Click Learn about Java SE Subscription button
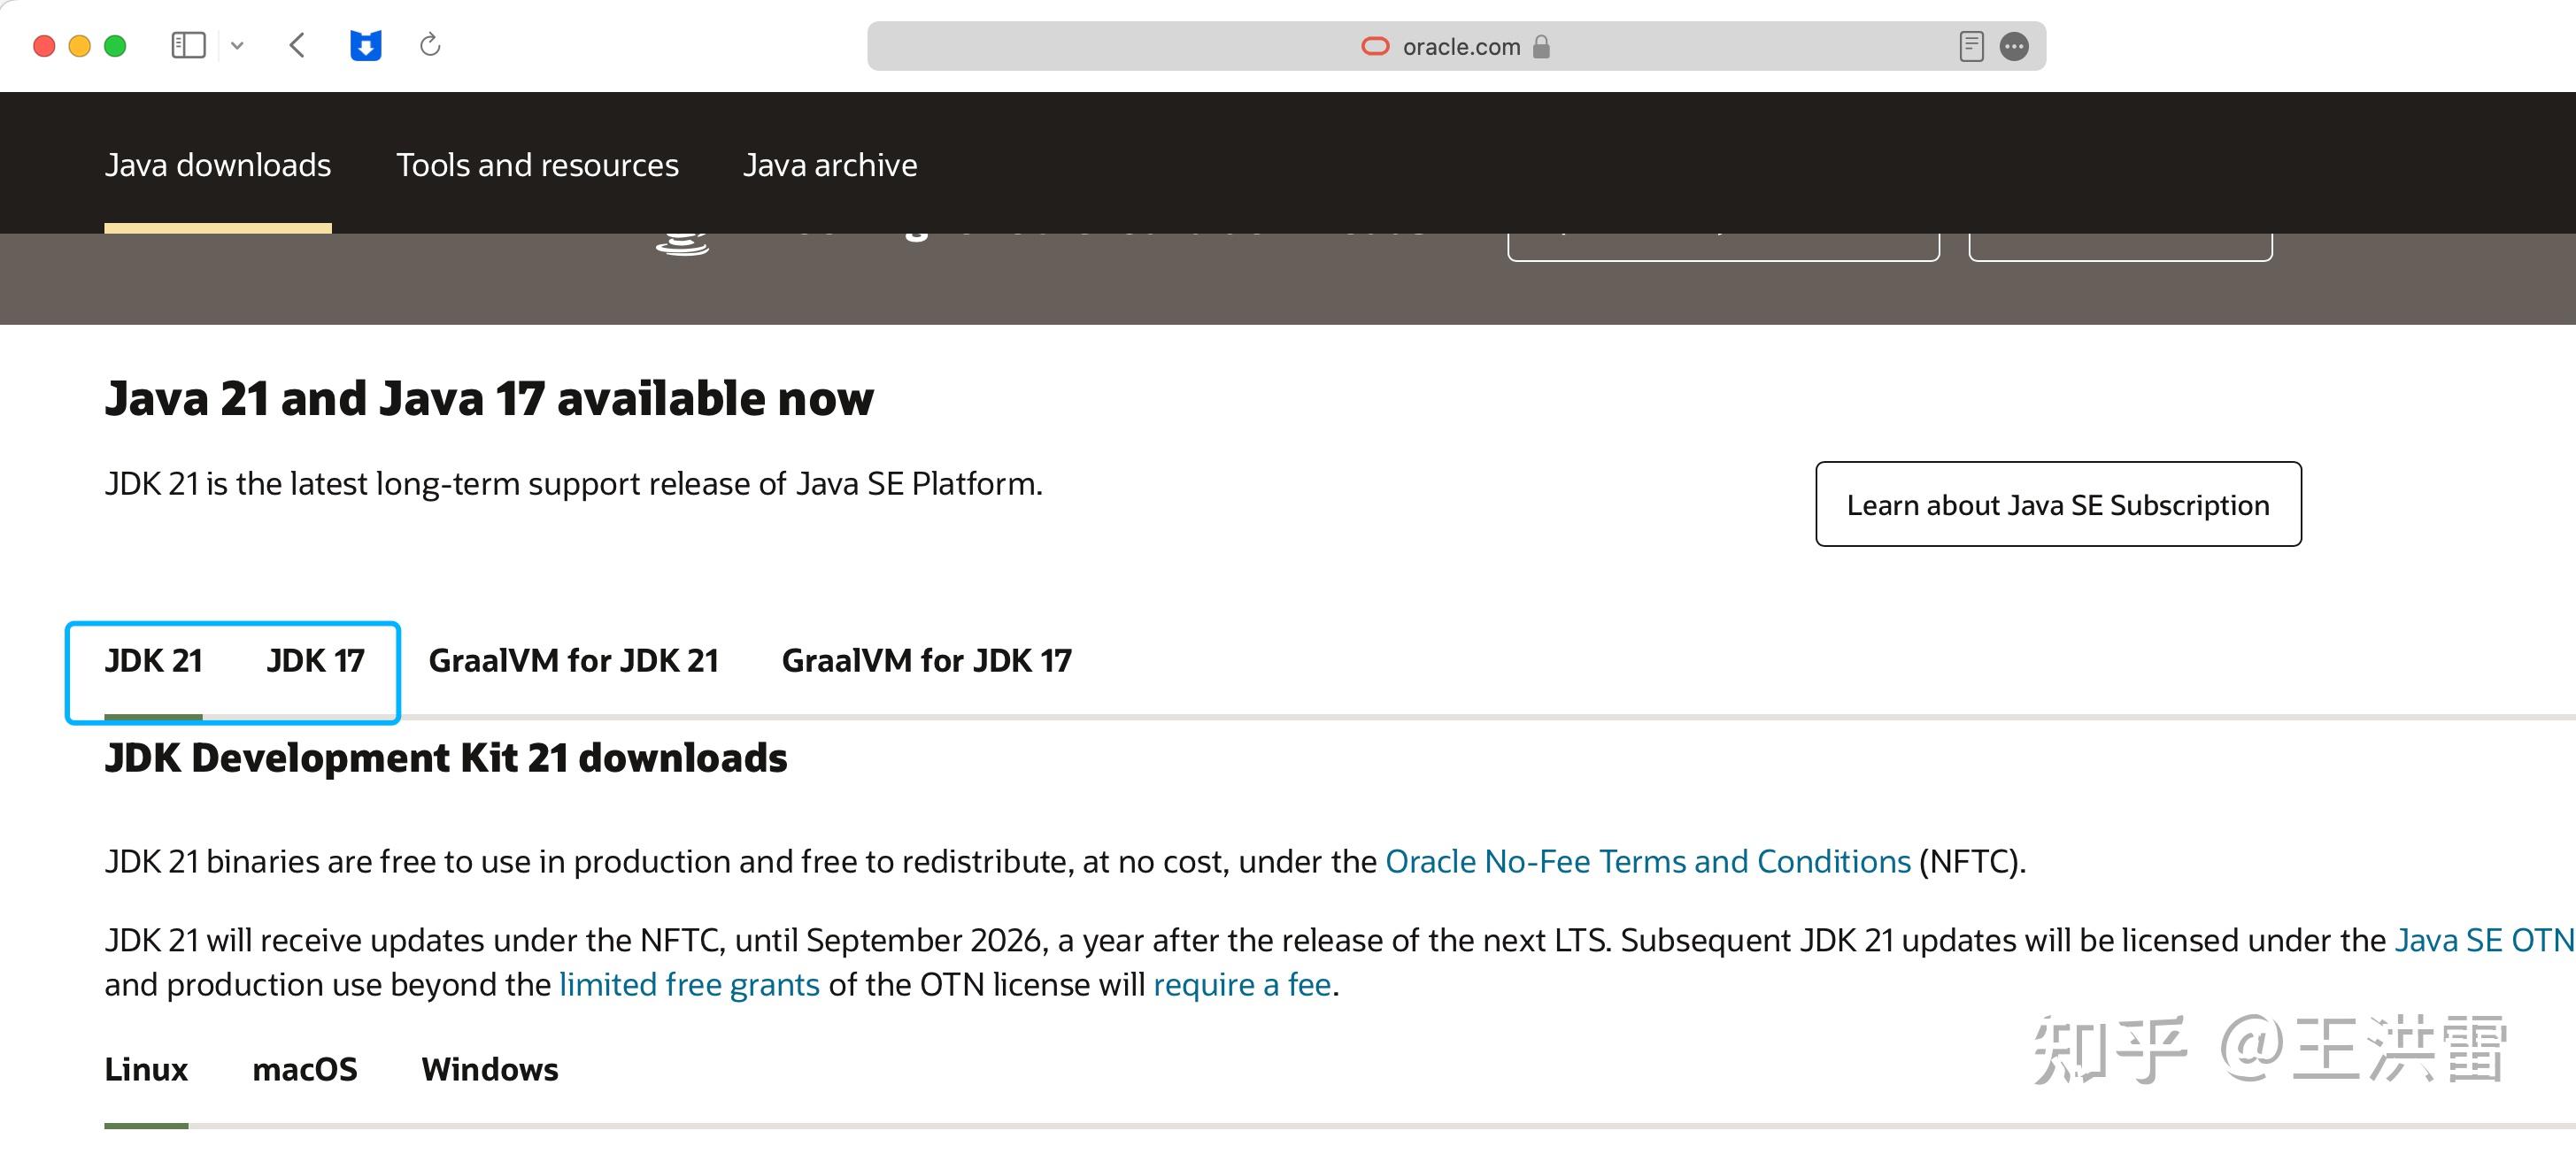 tap(2058, 505)
